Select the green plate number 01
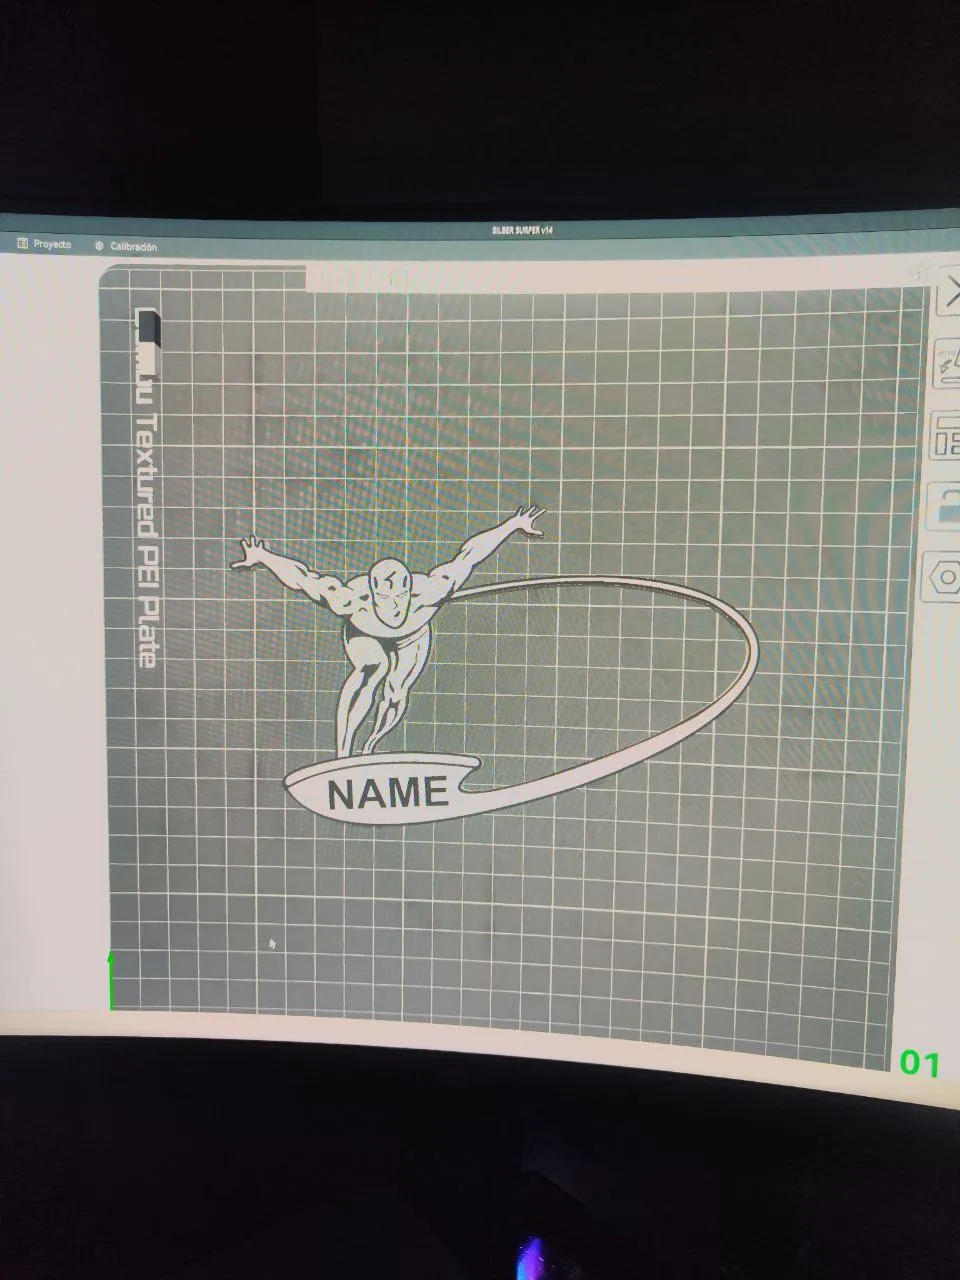The height and width of the screenshot is (1280, 960). [919, 1063]
